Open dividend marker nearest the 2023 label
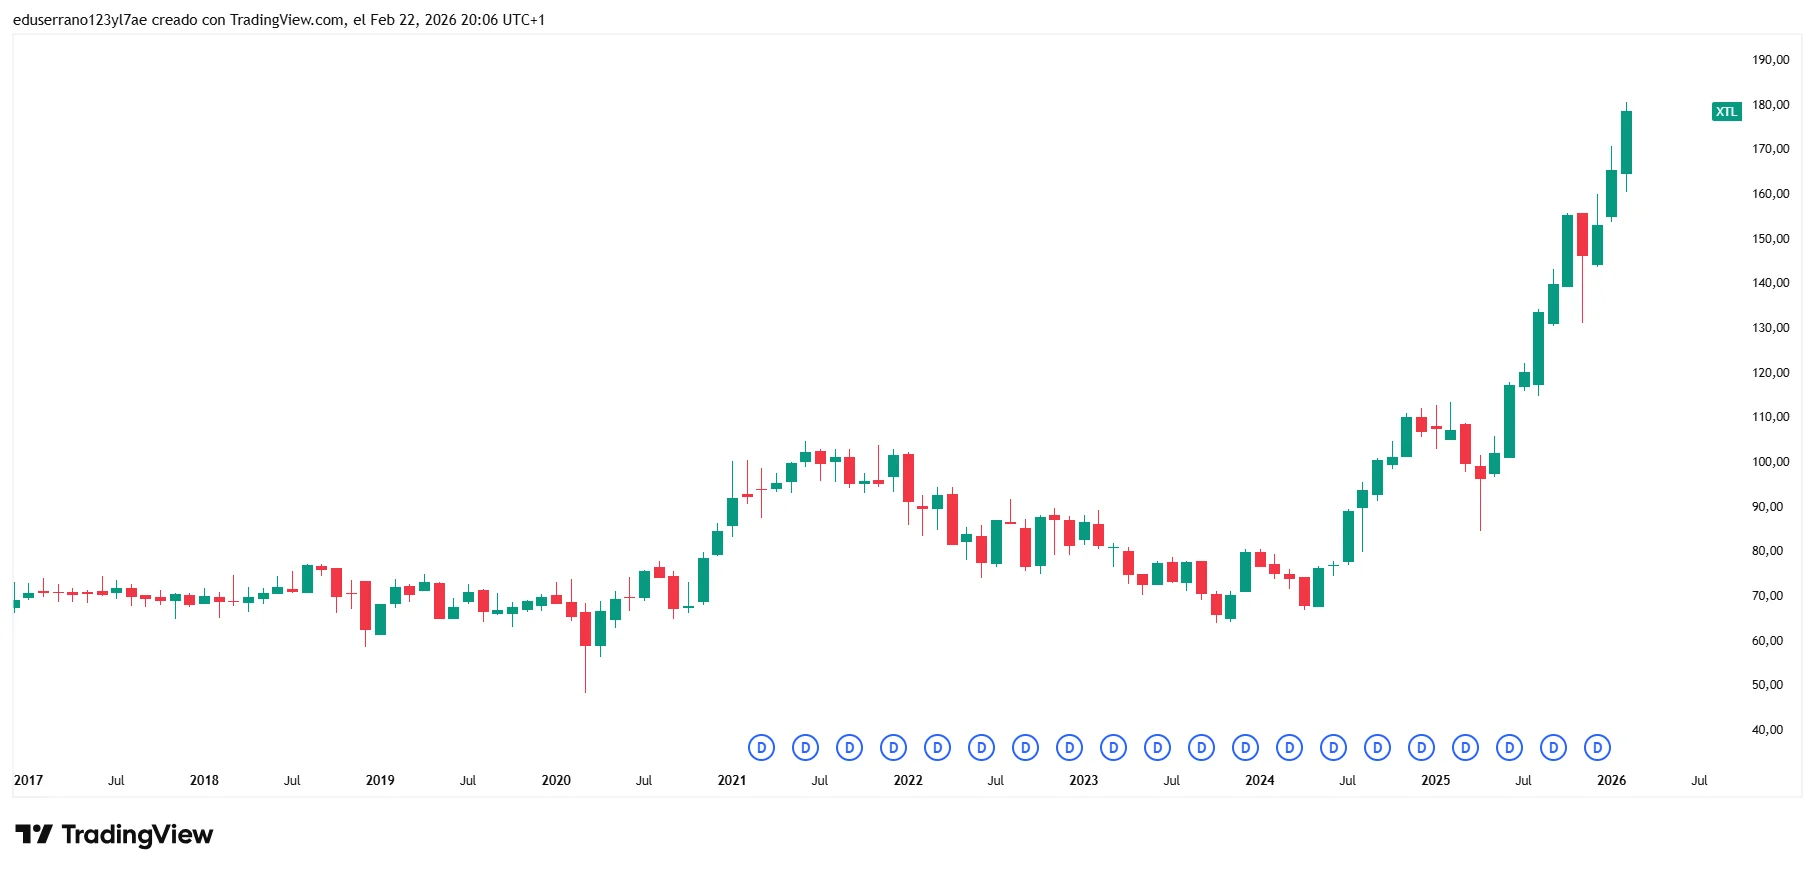The image size is (1815, 872). click(1069, 747)
